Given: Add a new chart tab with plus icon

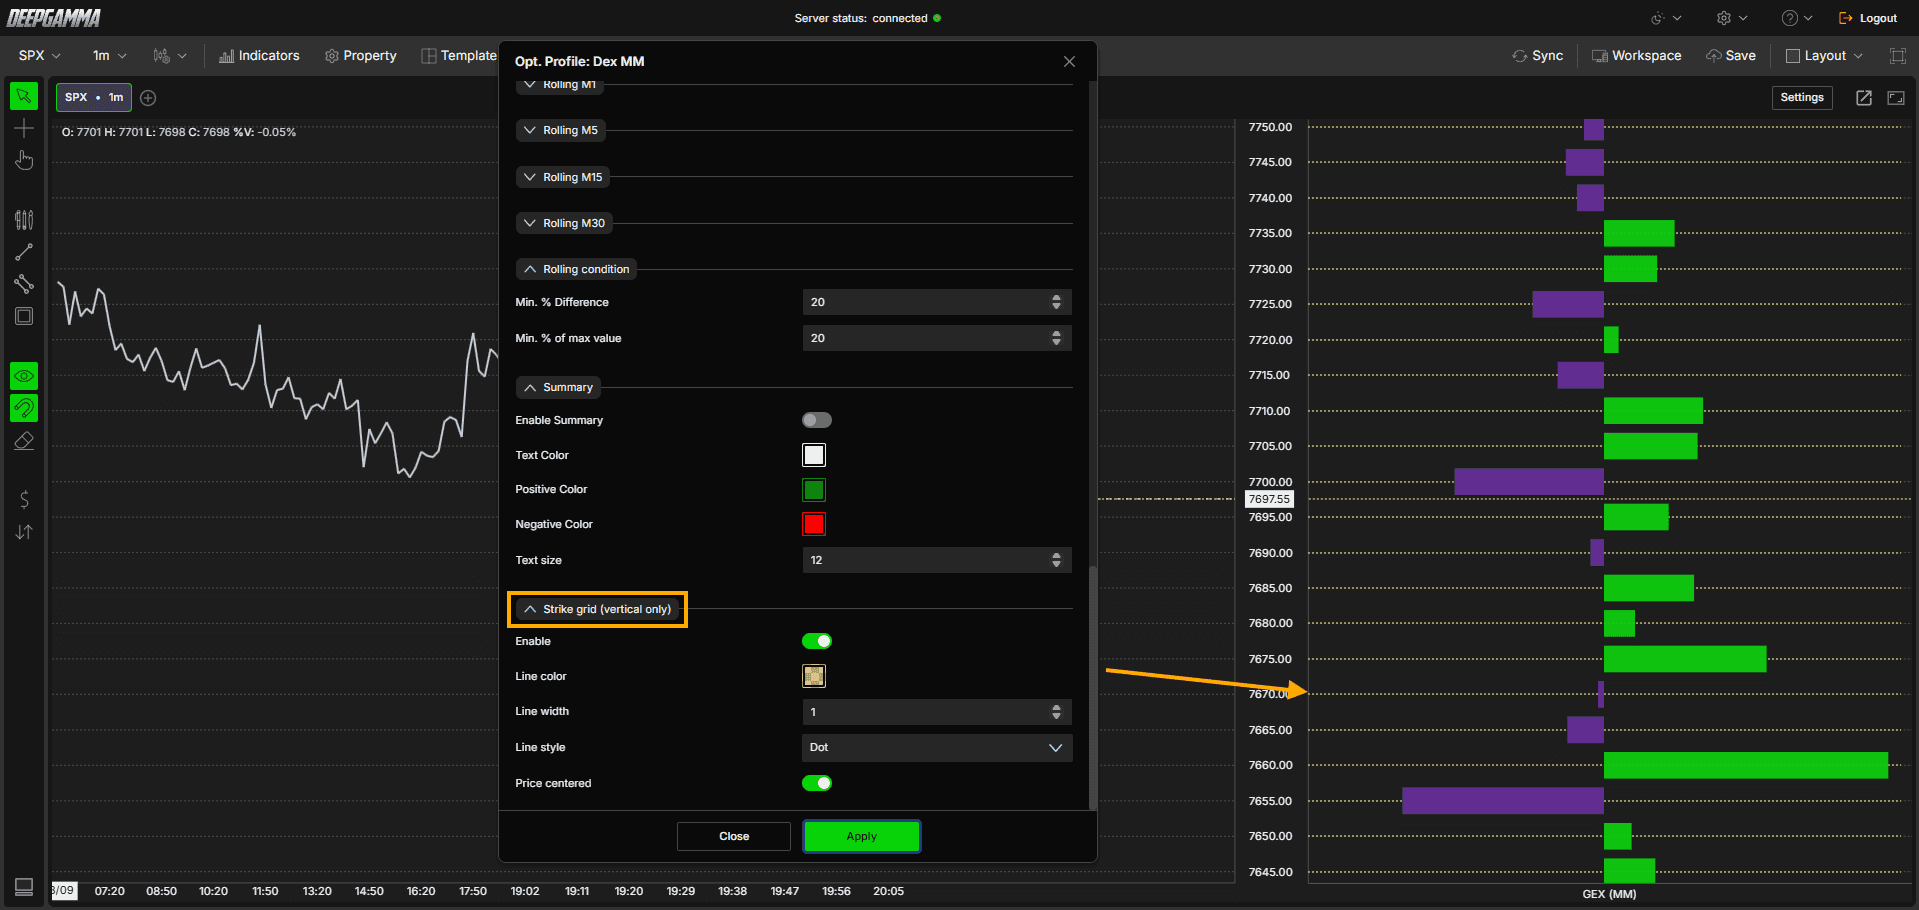Looking at the screenshot, I should click(x=148, y=97).
